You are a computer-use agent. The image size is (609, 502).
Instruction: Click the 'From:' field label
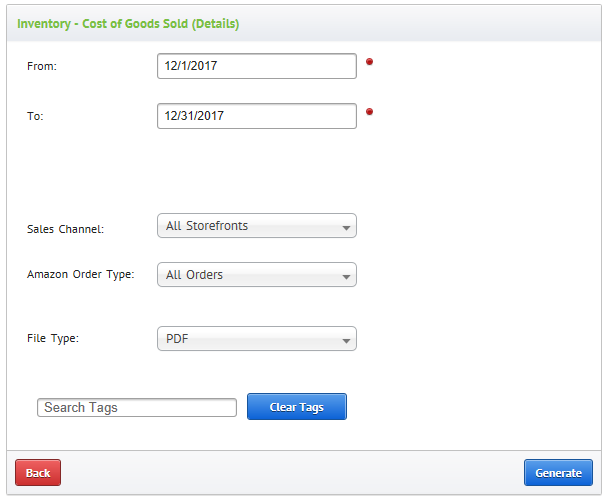pos(42,66)
